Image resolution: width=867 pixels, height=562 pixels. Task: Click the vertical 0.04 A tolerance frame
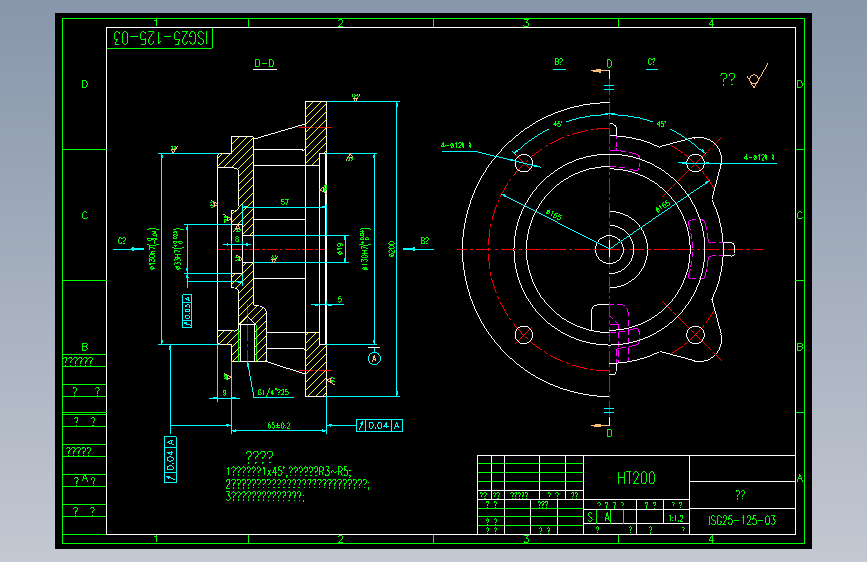[x=170, y=459]
